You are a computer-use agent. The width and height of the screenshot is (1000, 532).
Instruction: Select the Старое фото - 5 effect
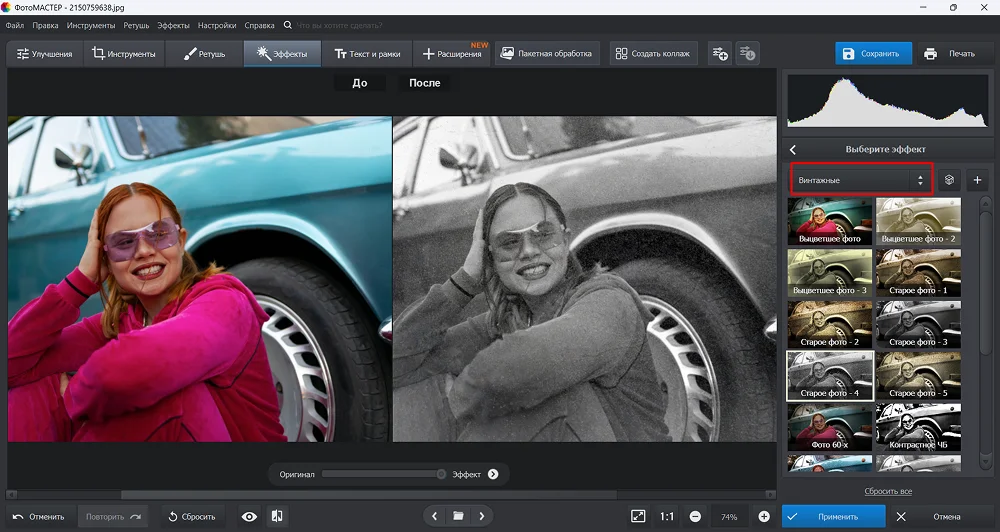click(x=918, y=376)
